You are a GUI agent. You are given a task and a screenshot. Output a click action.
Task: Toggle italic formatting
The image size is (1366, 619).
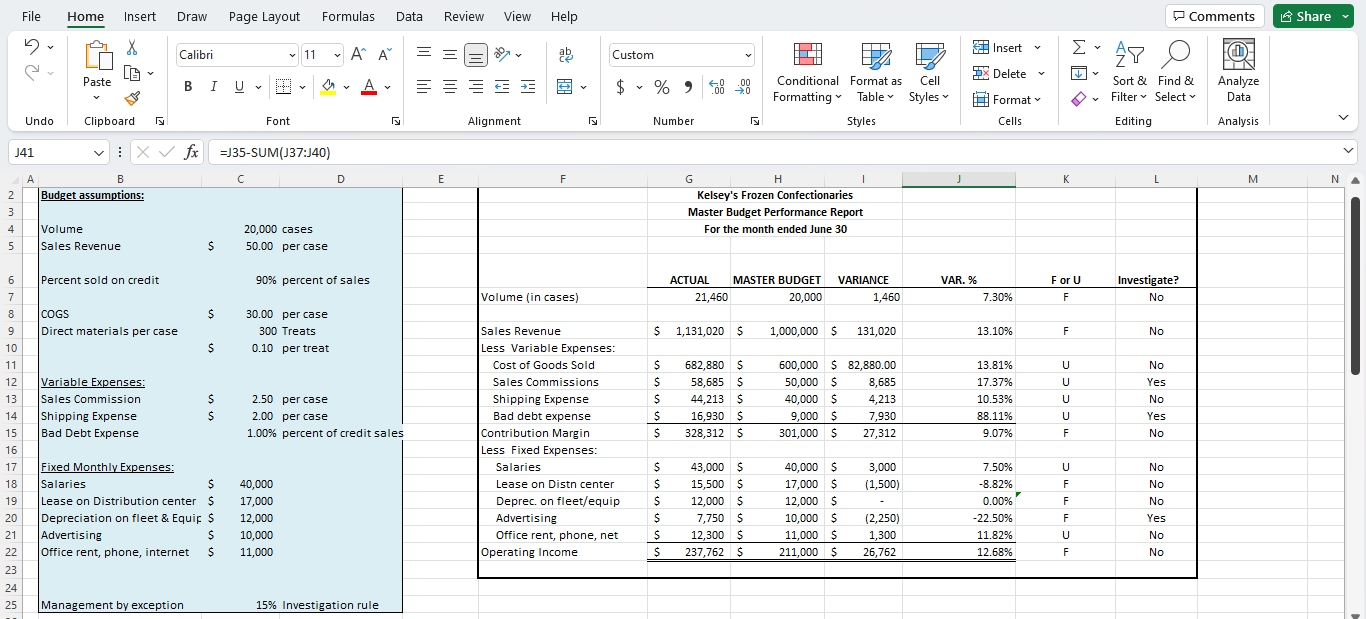pyautogui.click(x=213, y=86)
